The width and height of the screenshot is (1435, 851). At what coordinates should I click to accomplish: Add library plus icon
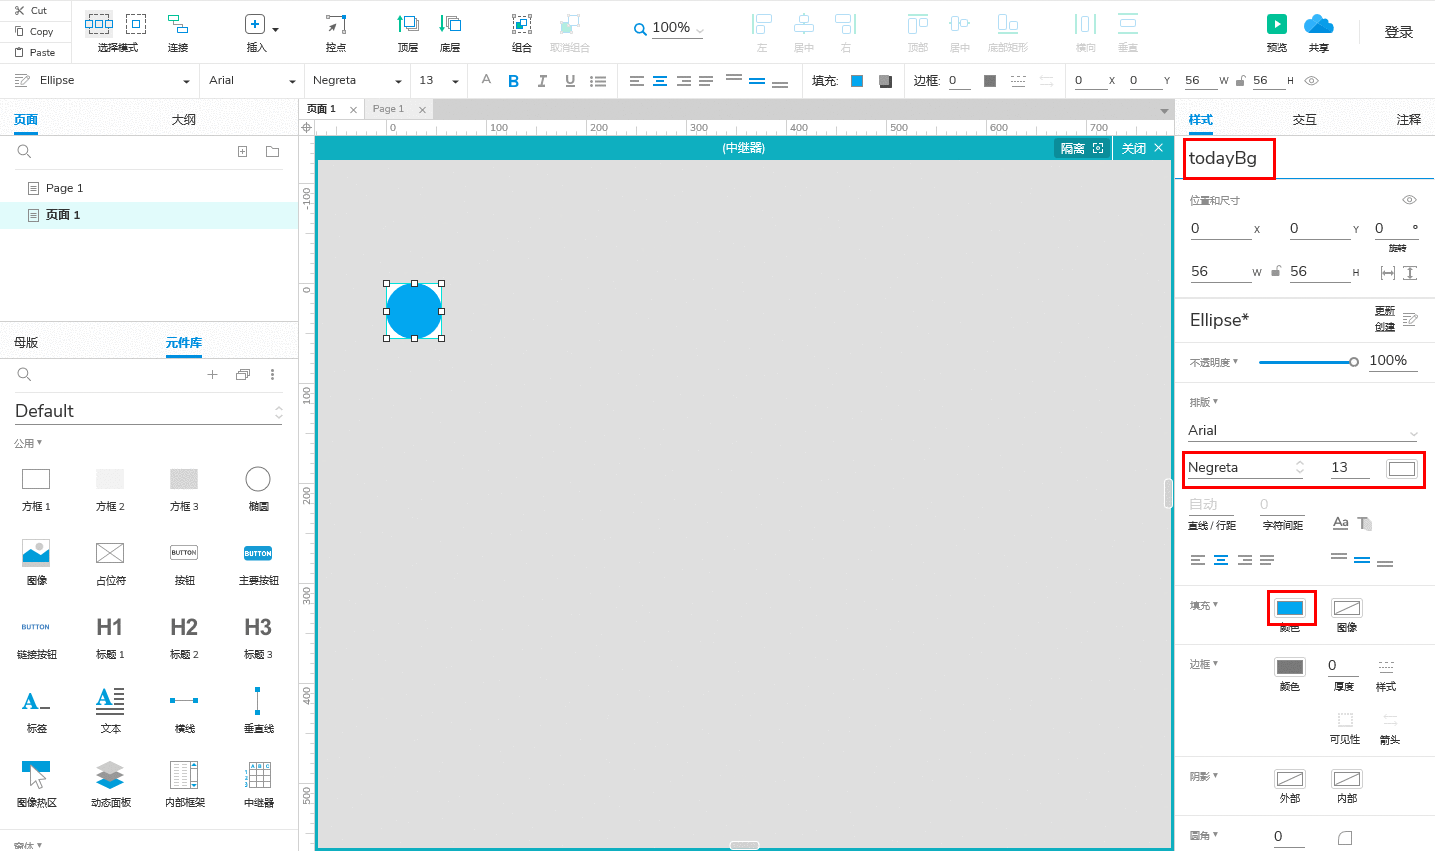coord(212,374)
